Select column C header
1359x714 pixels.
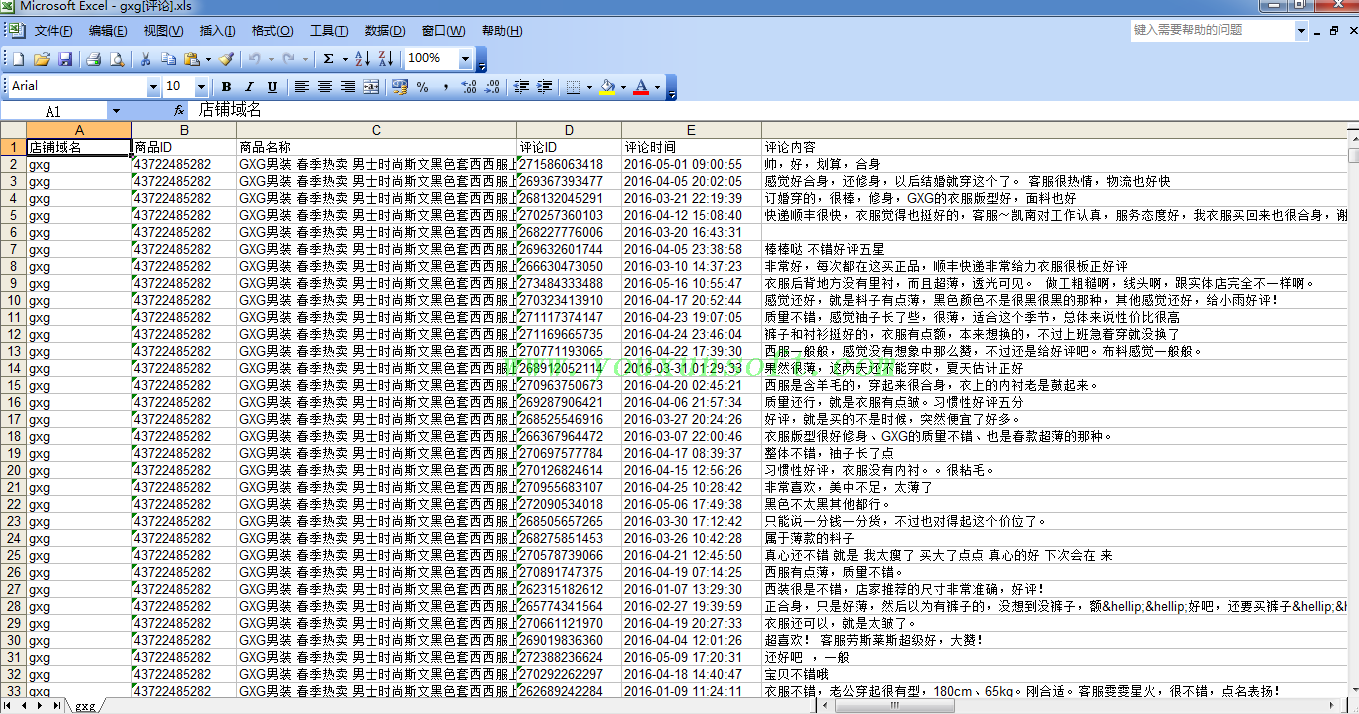[376, 130]
